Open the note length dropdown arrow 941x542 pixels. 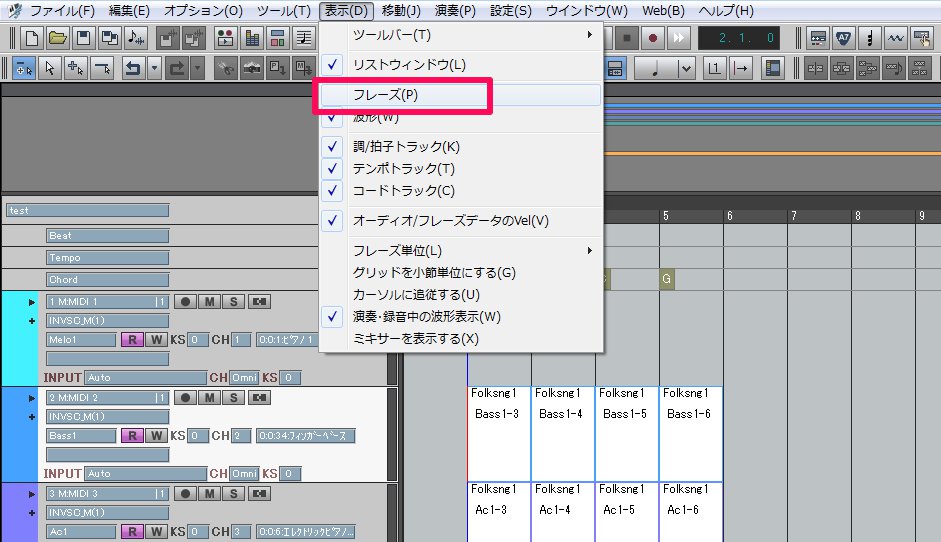pyautogui.click(x=687, y=68)
